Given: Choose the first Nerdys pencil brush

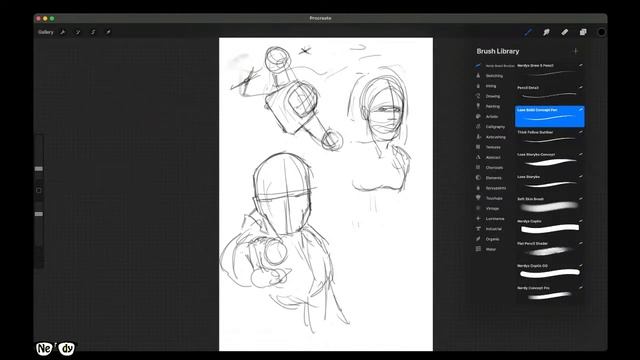Looking at the screenshot, I should [x=549, y=71].
